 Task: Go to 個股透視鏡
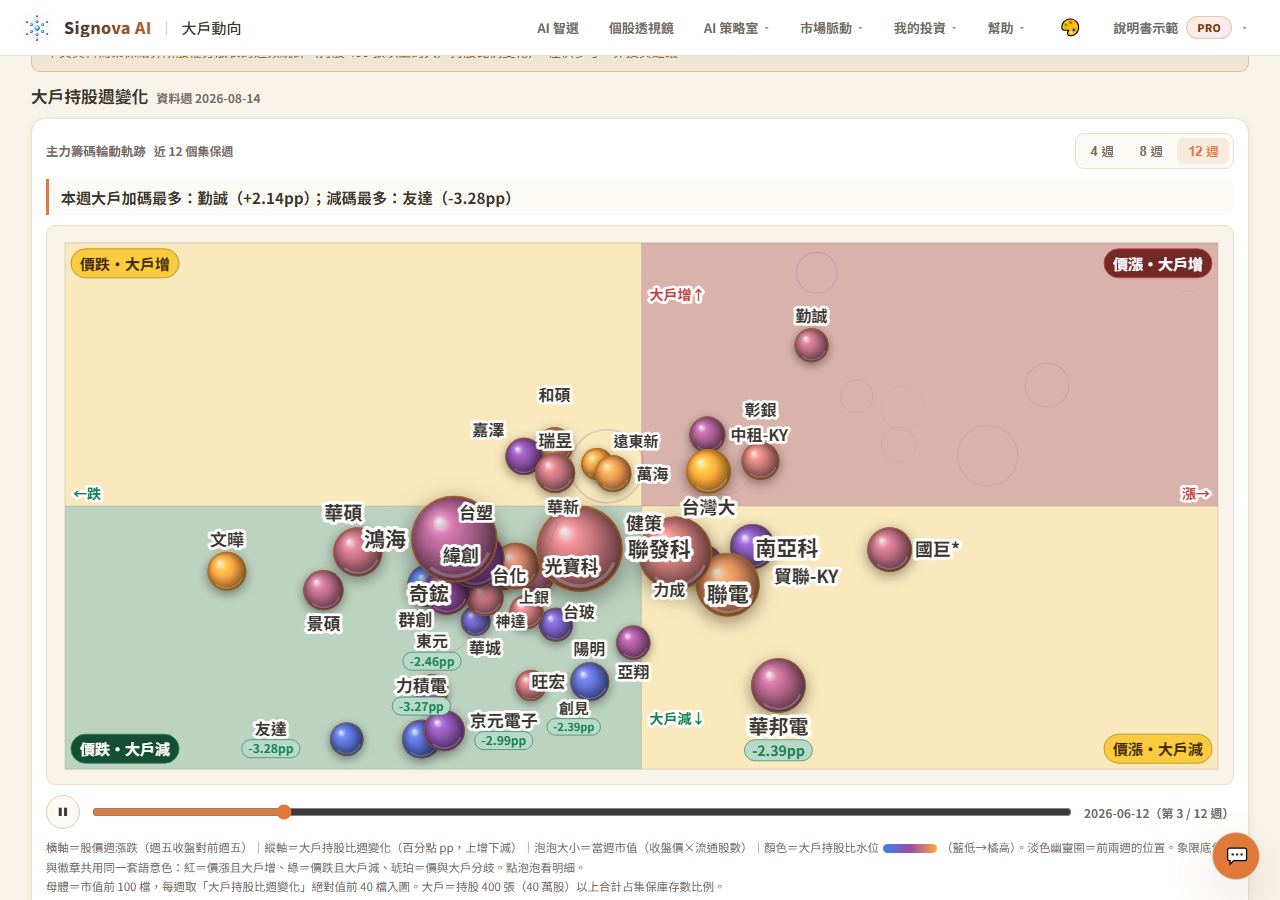[x=641, y=28]
